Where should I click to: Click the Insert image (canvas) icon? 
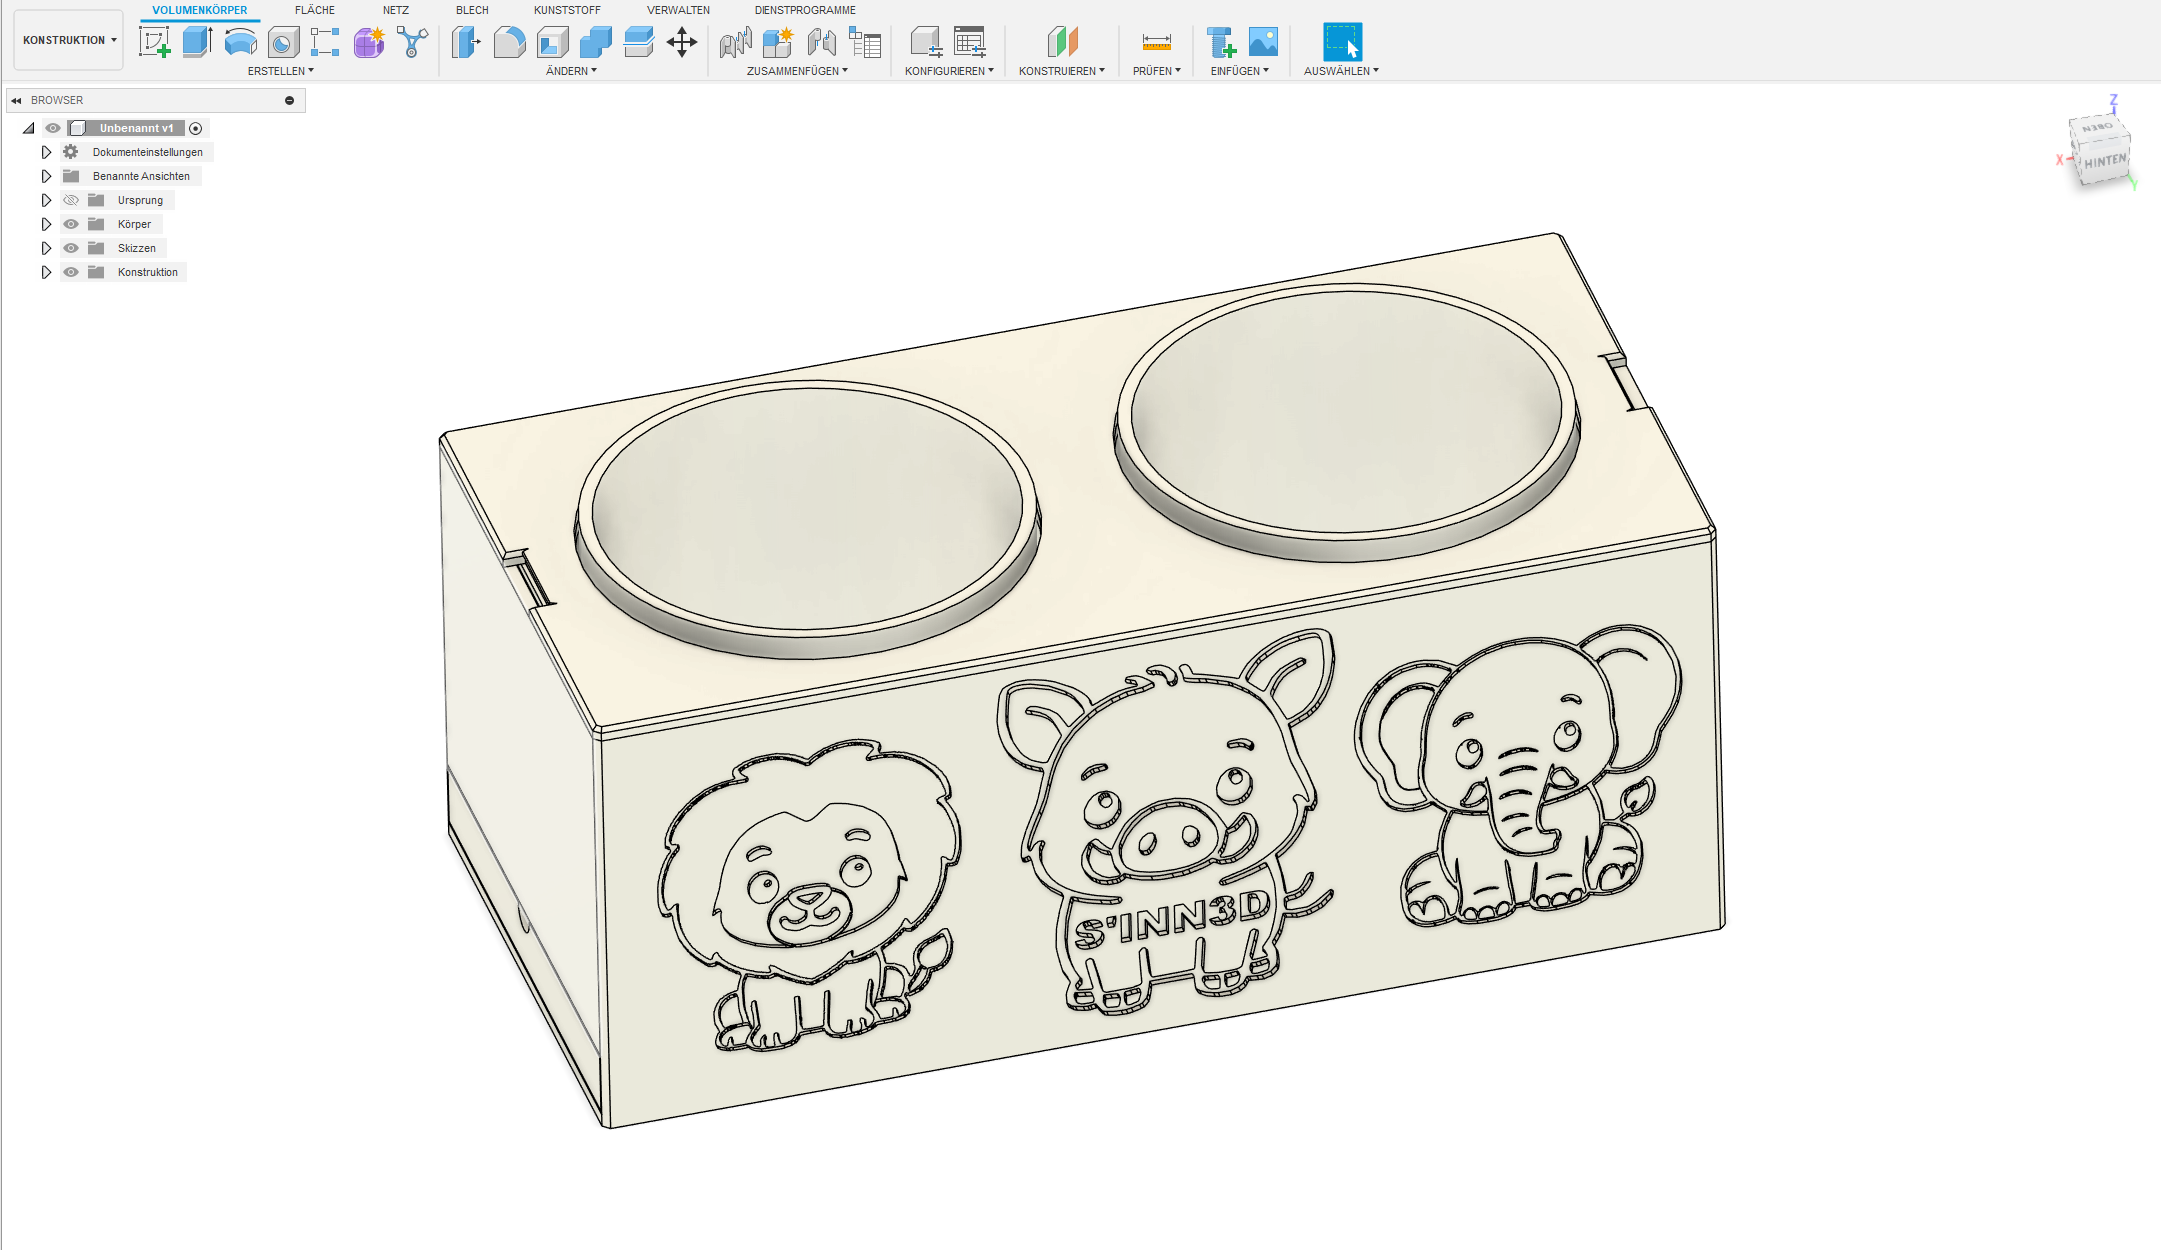[x=1264, y=42]
